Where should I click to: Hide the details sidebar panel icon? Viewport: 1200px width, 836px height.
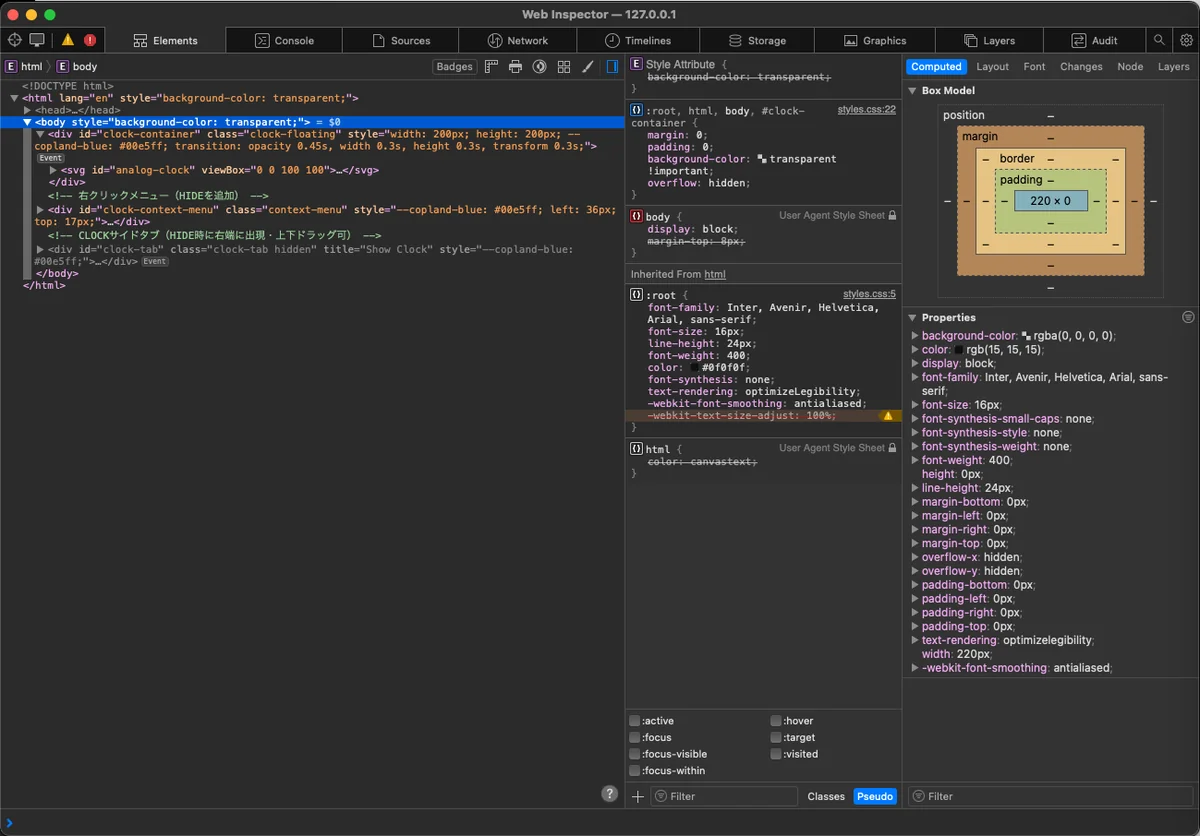coord(613,67)
